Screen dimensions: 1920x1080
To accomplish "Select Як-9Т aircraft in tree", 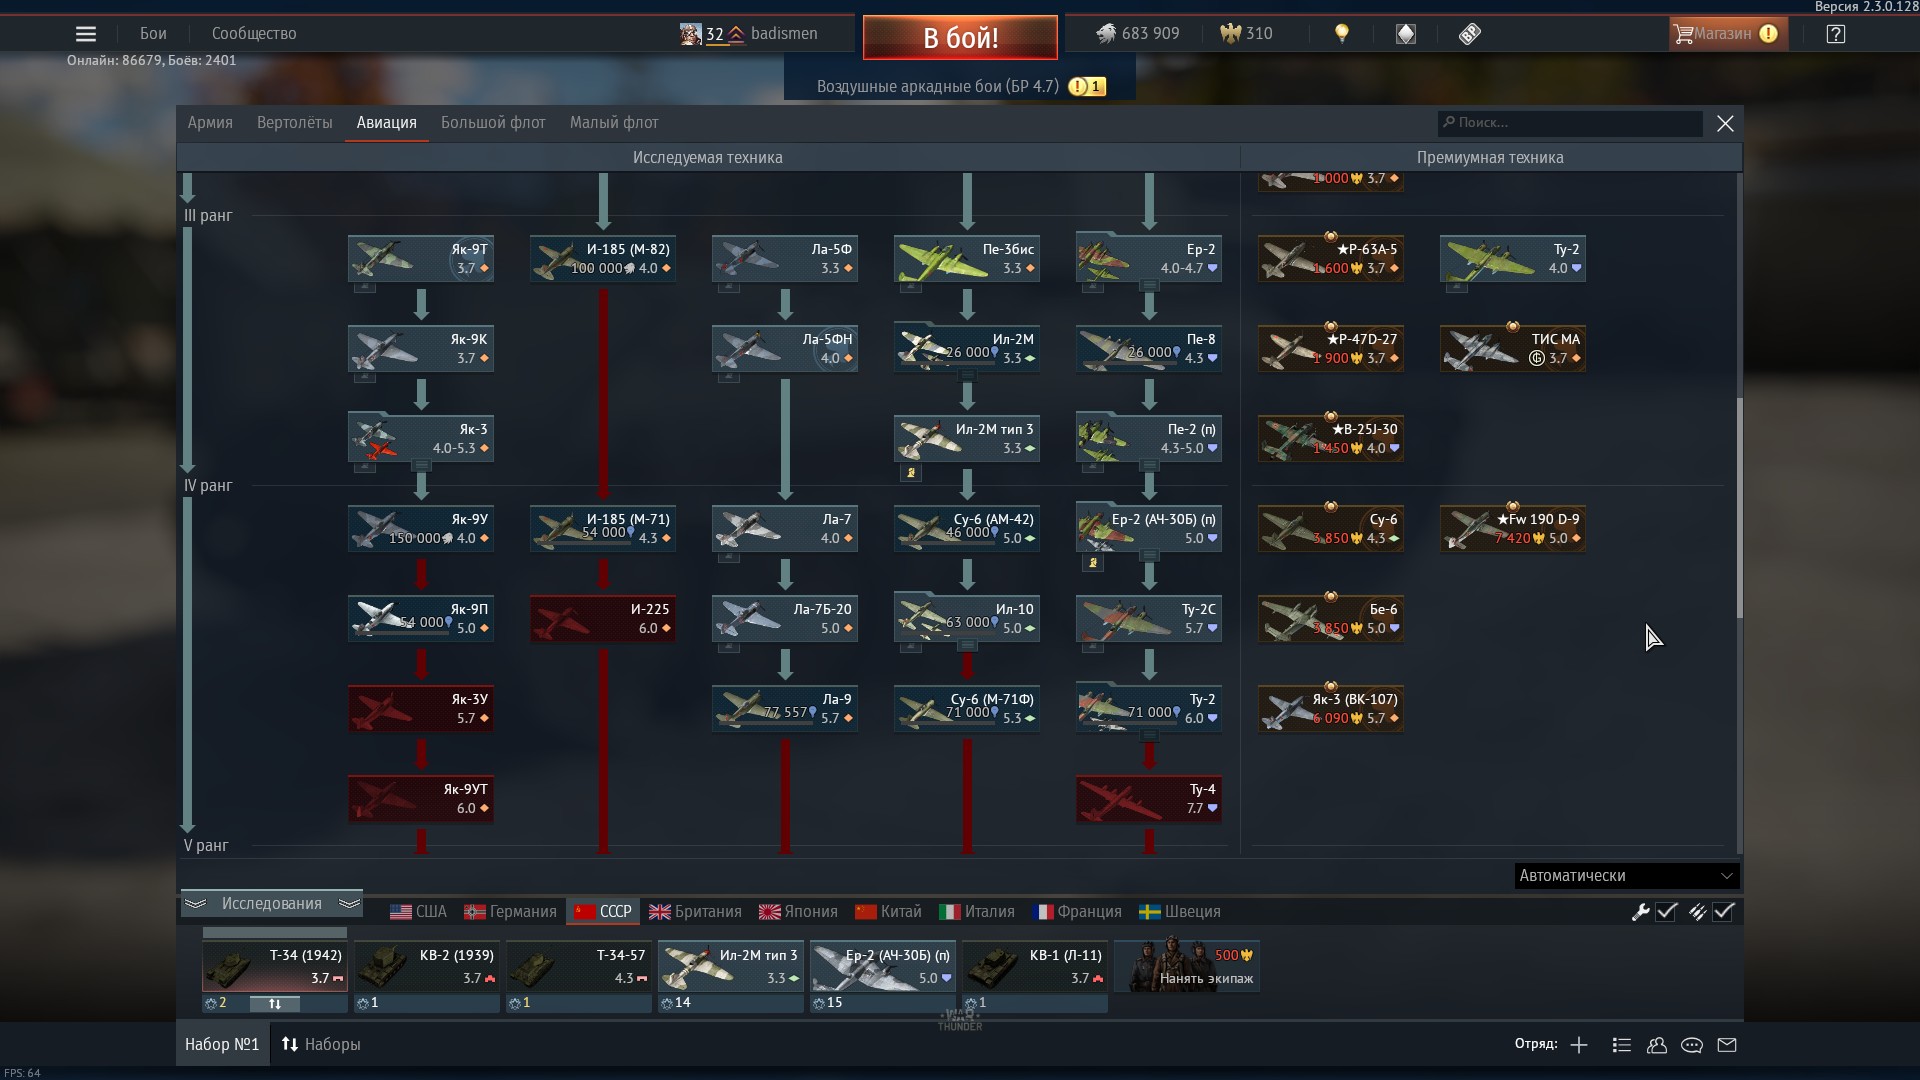I will pyautogui.click(x=421, y=259).
